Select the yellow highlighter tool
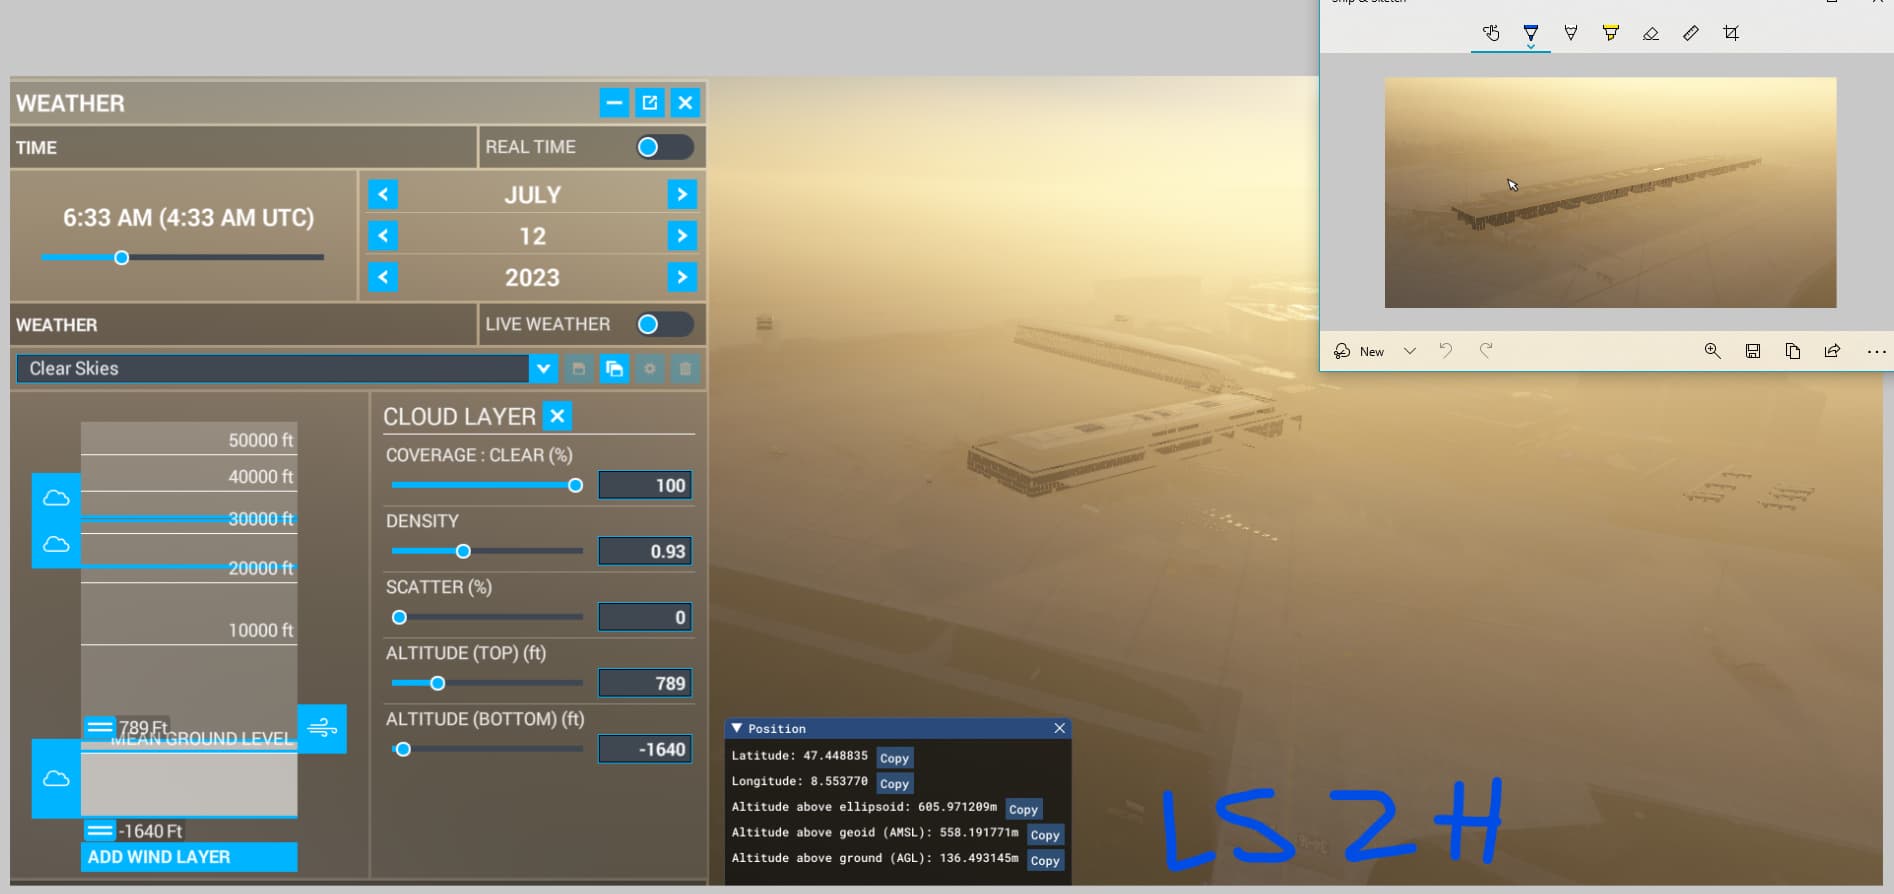The width and height of the screenshot is (1894, 894). click(1611, 33)
